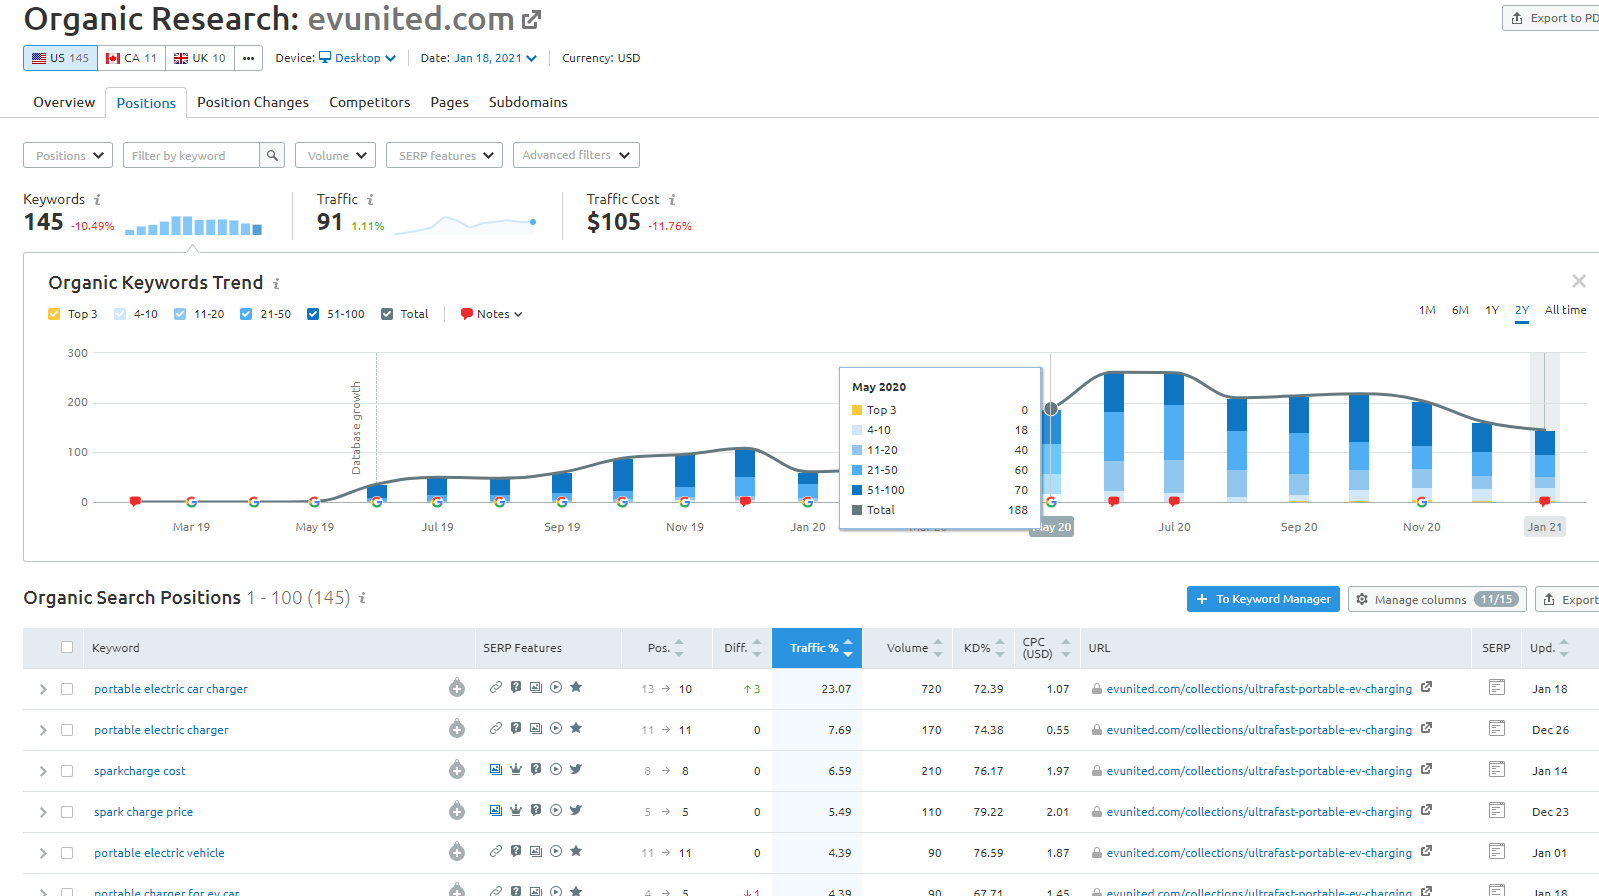
Task: Switch to Position Changes tab
Action: [x=253, y=102]
